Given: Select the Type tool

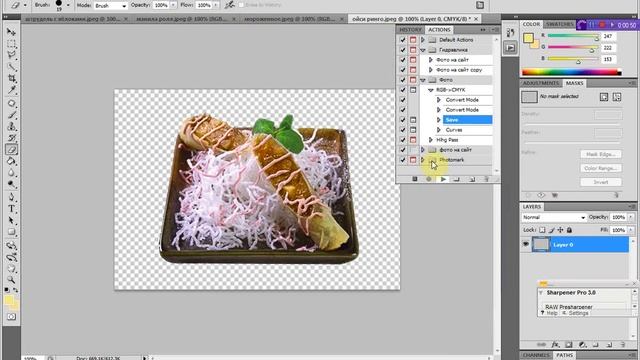Looking at the screenshot, I should tap(11, 209).
